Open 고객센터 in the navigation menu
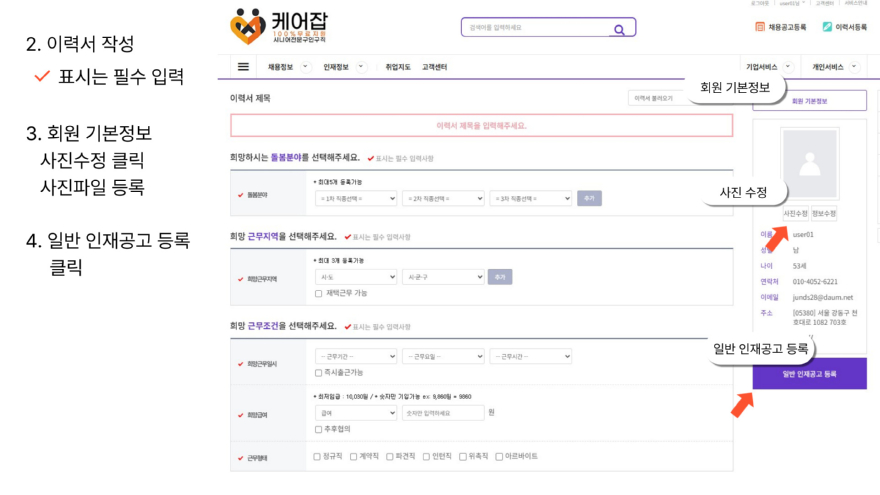Image resolution: width=880 pixels, height=495 pixels. [434, 67]
